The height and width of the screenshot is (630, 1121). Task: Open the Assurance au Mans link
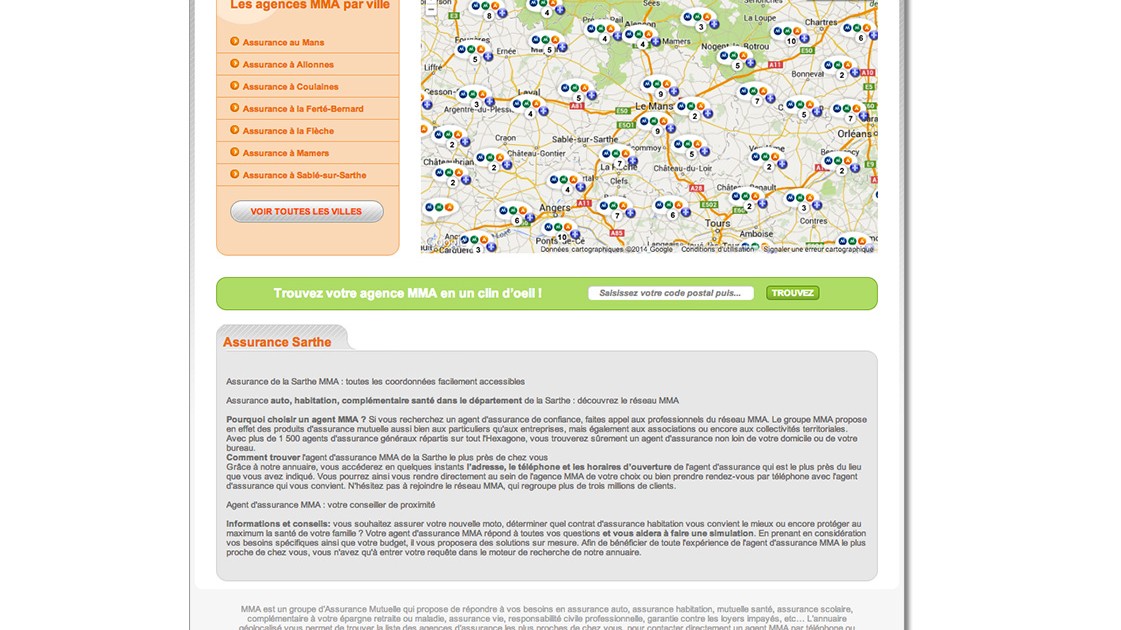coord(283,42)
